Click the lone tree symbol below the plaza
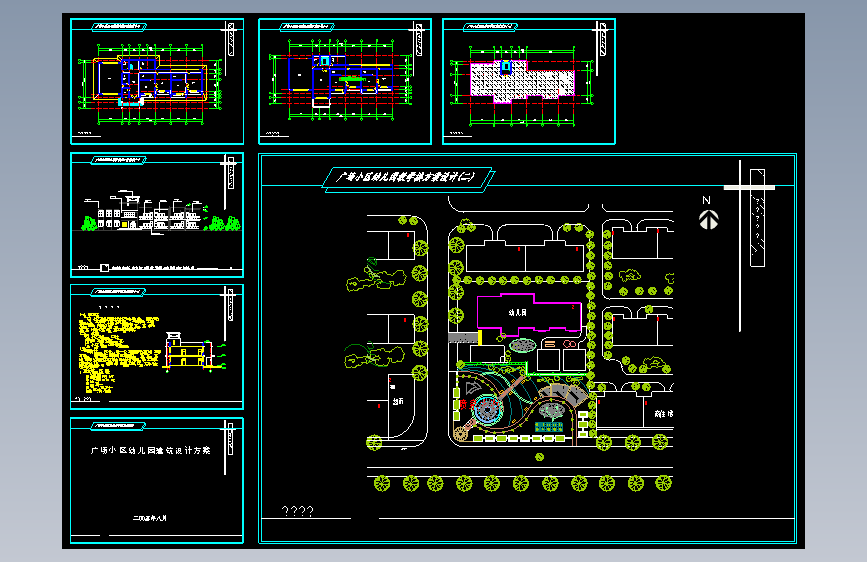867x562 pixels. (540, 457)
